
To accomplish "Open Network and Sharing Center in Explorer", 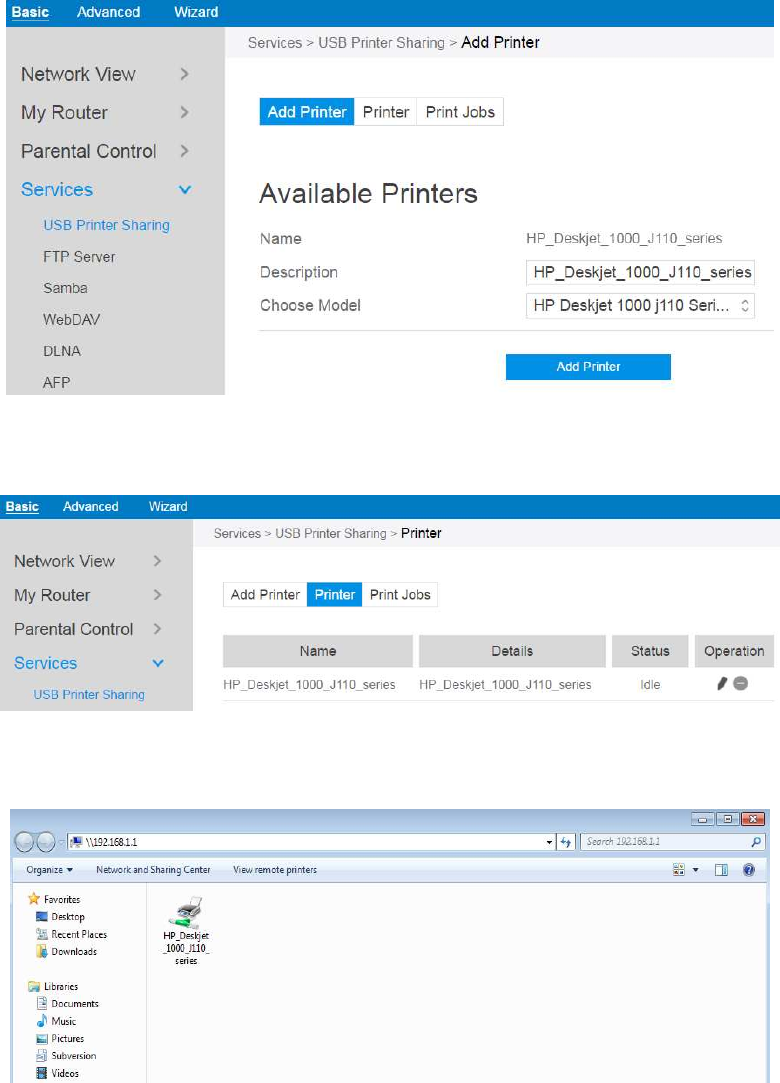I will click(x=153, y=870).
